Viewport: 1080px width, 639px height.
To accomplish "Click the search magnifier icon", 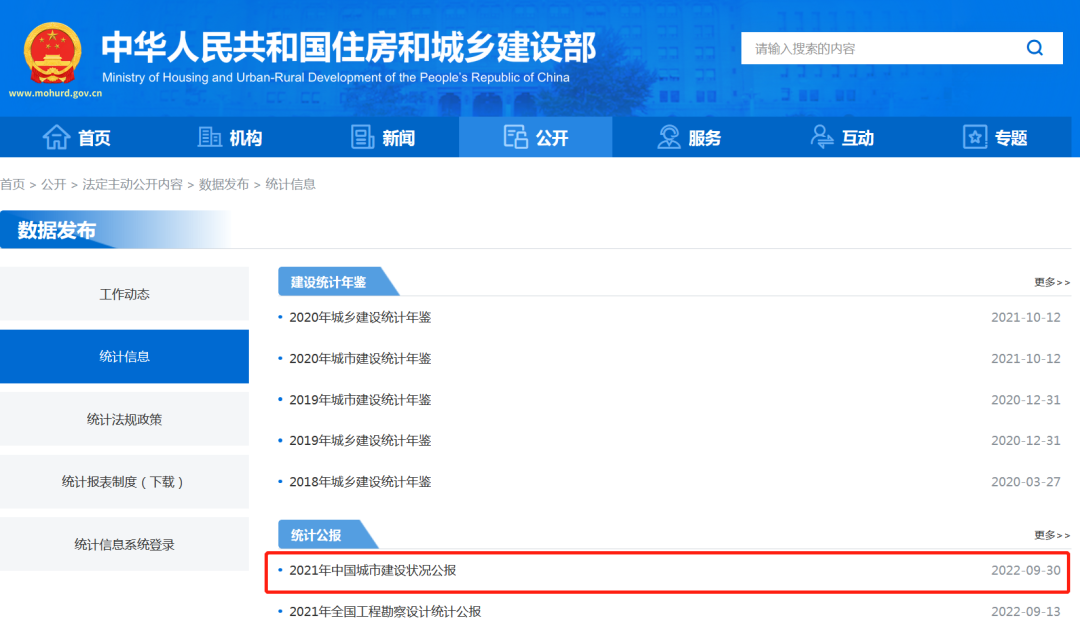I will coord(1034,48).
